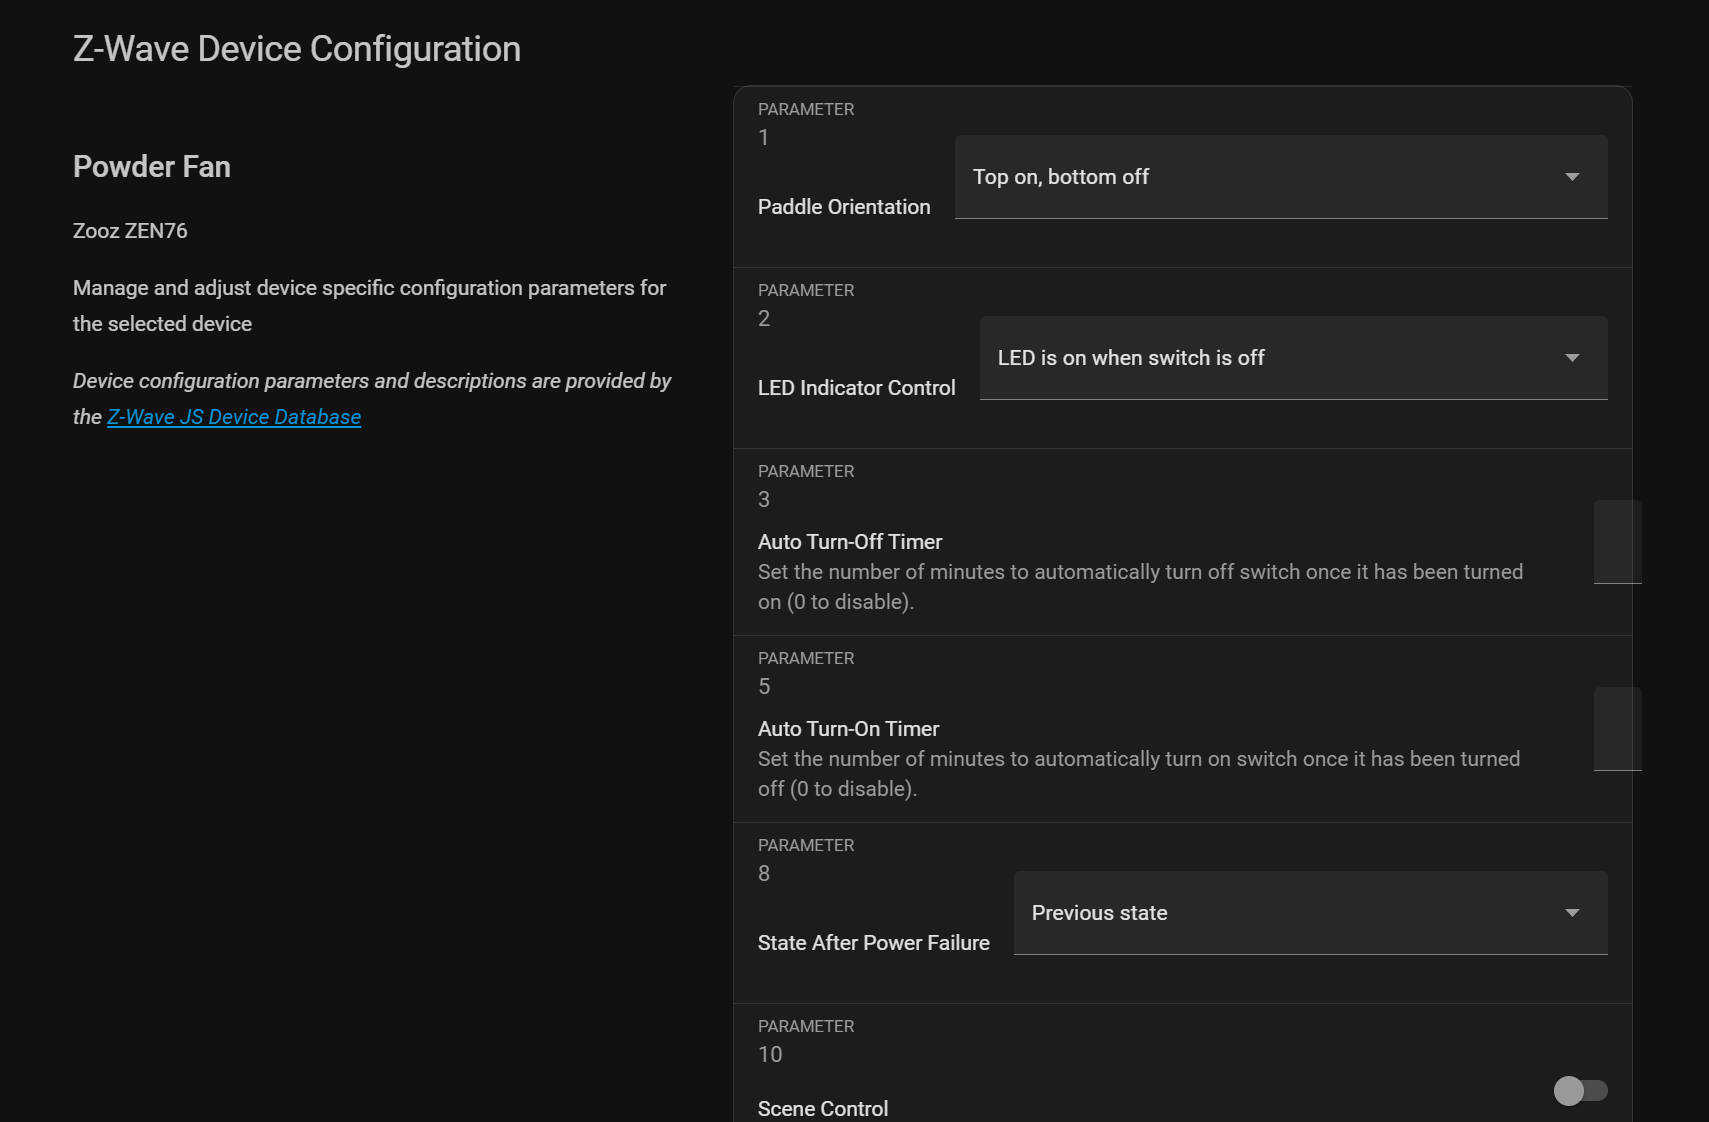
Task: Follow the blue device database hyperlink
Action: coord(234,416)
